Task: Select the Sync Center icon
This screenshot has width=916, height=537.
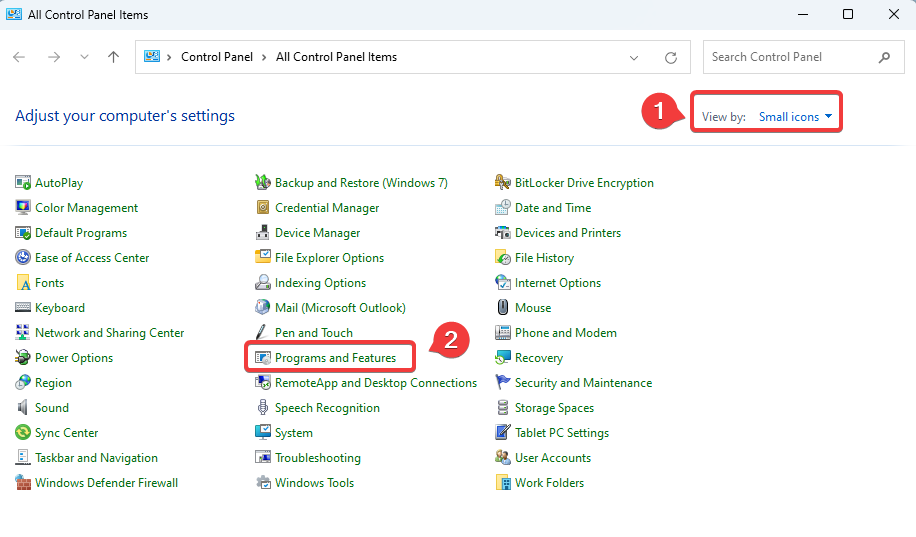Action: 24,433
